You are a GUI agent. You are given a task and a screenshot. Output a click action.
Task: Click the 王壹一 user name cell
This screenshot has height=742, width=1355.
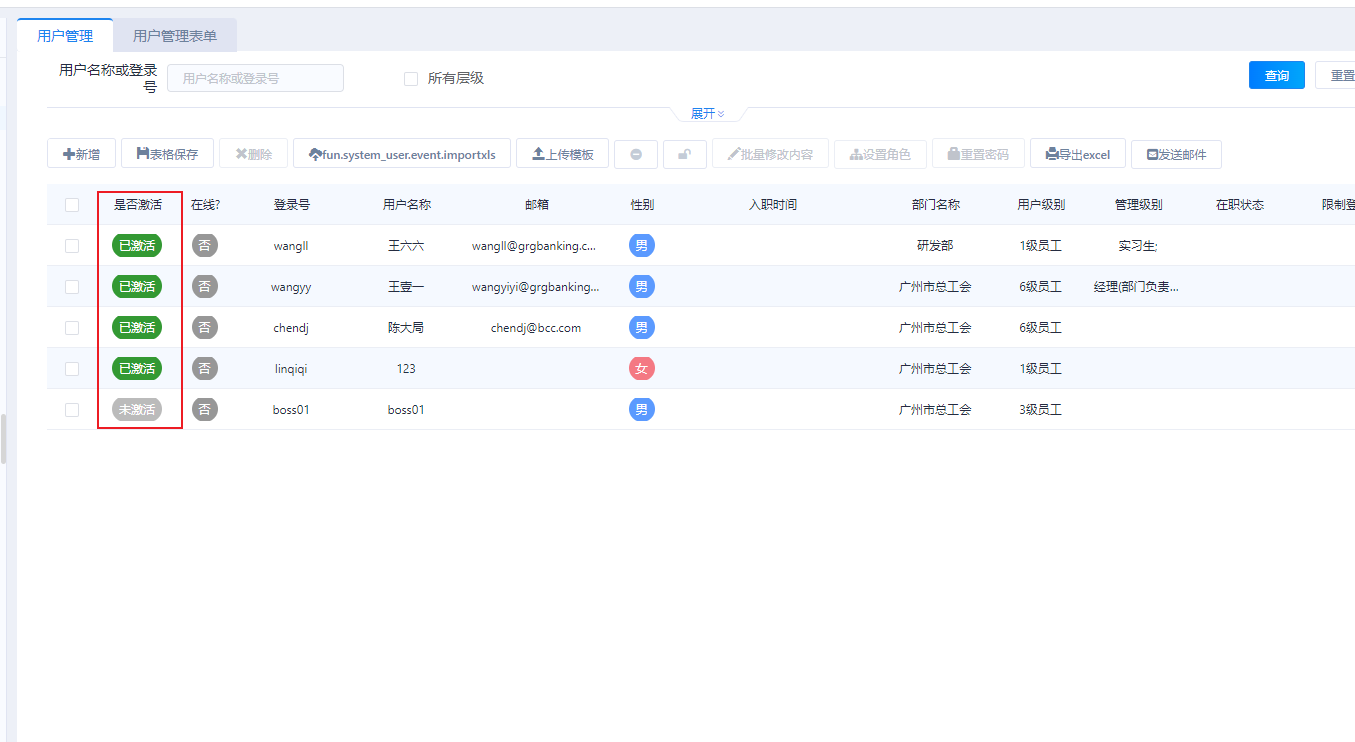(406, 287)
